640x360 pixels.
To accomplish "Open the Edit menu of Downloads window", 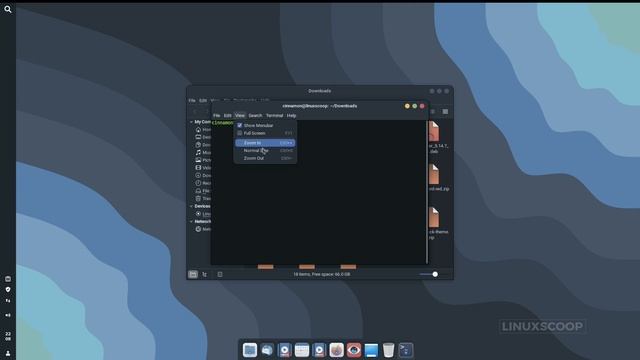I will [x=203, y=100].
